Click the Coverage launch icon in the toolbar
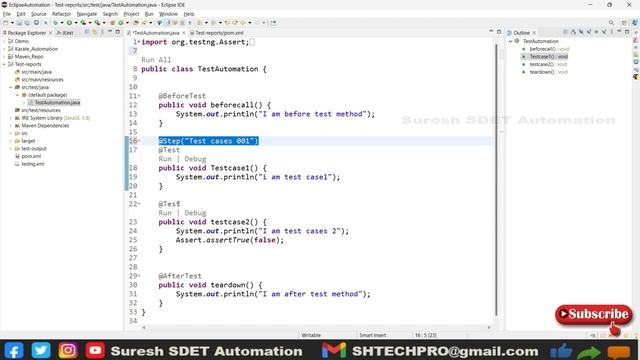 (x=83, y=23)
